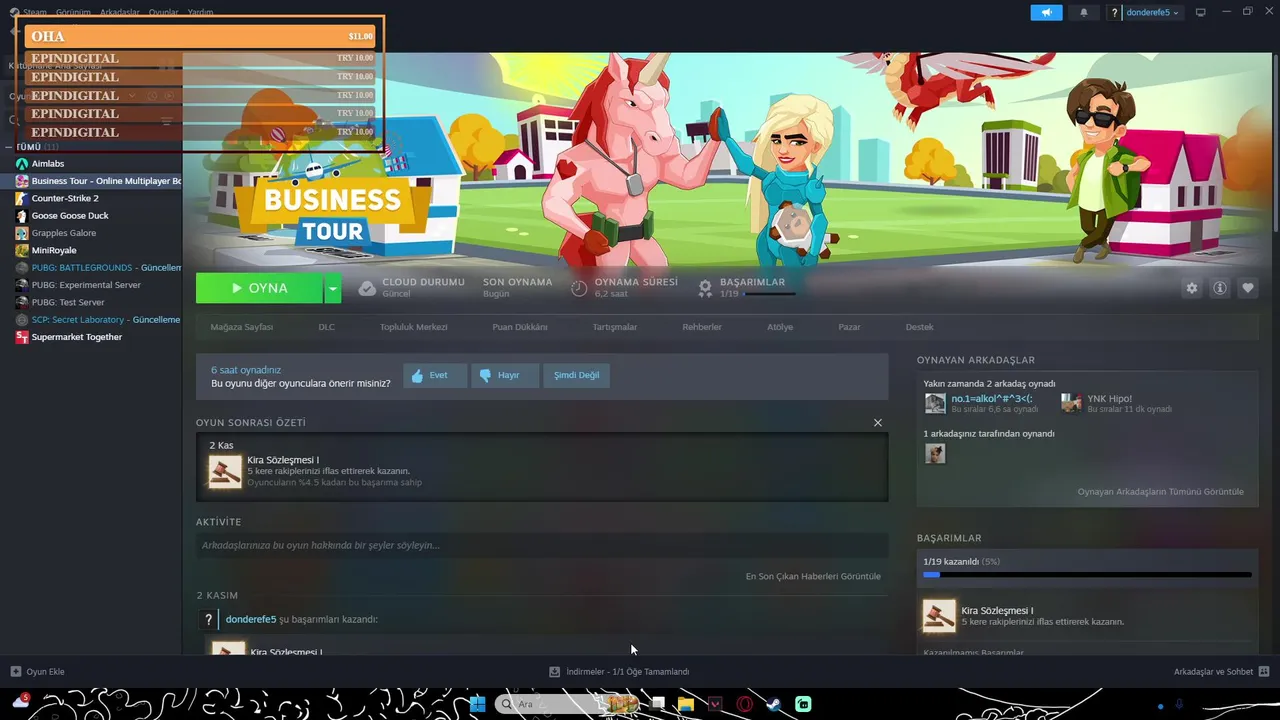Click the cloud status icon
1280x720 pixels.
pyautogui.click(x=367, y=288)
